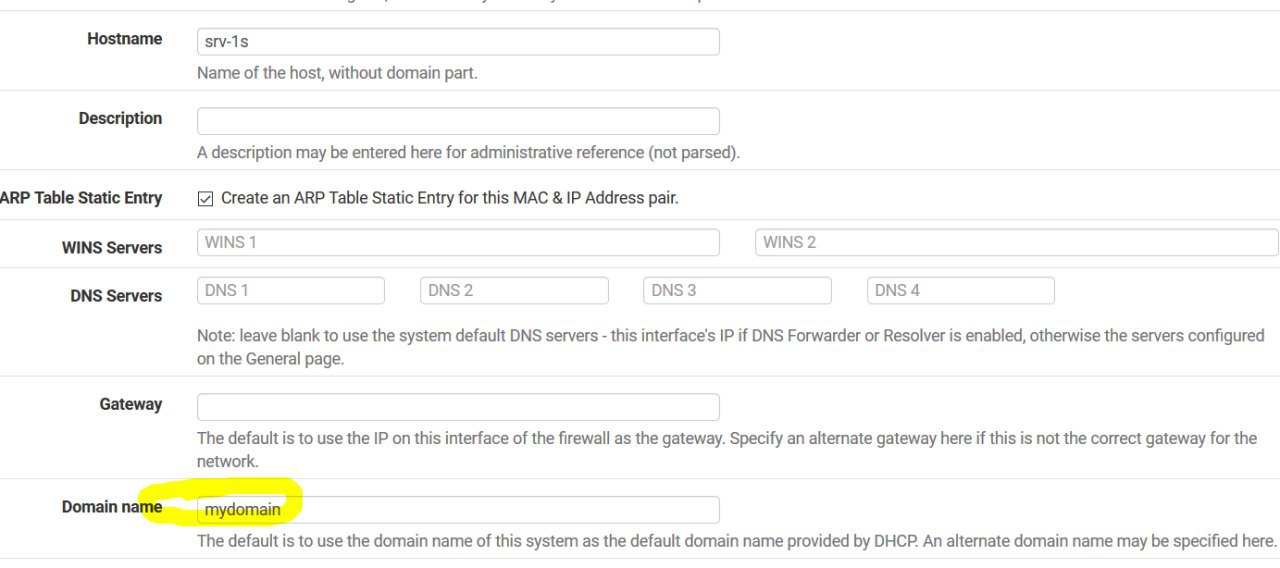The width and height of the screenshot is (1280, 568).
Task: Click the DNS servers note about leaving blank
Action: (x=730, y=347)
